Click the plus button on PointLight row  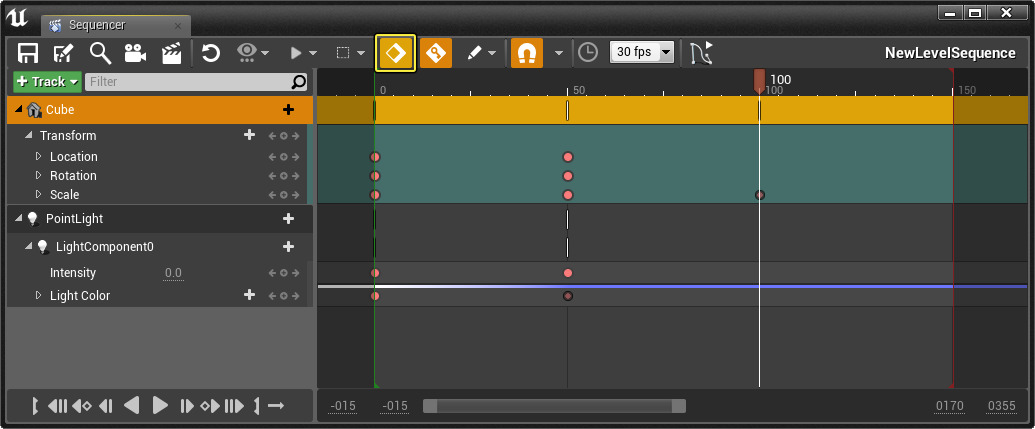tap(288, 218)
